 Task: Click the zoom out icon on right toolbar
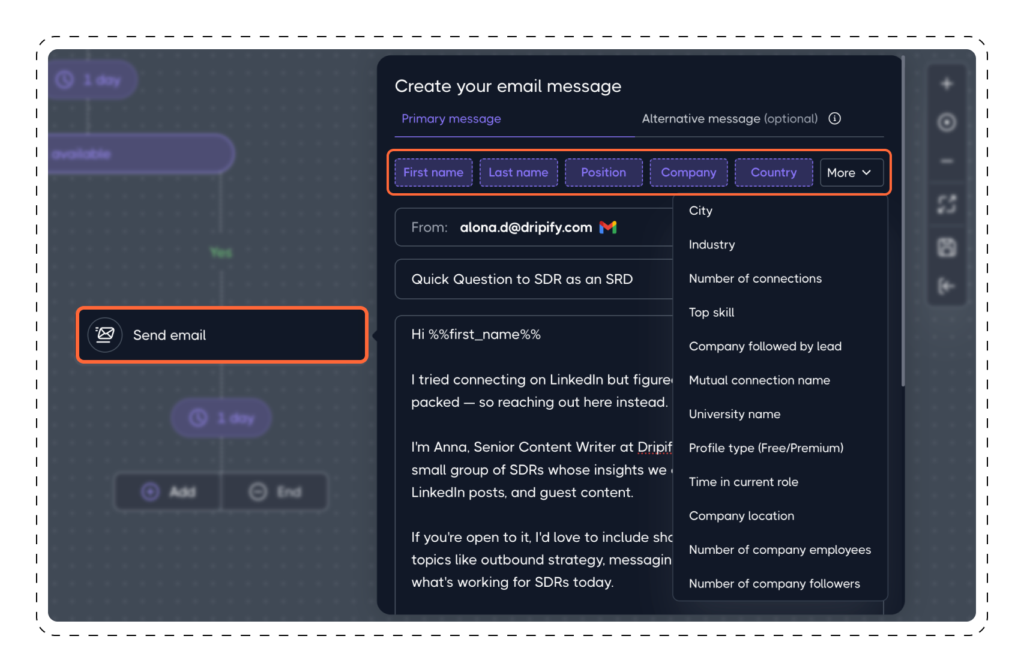click(947, 160)
